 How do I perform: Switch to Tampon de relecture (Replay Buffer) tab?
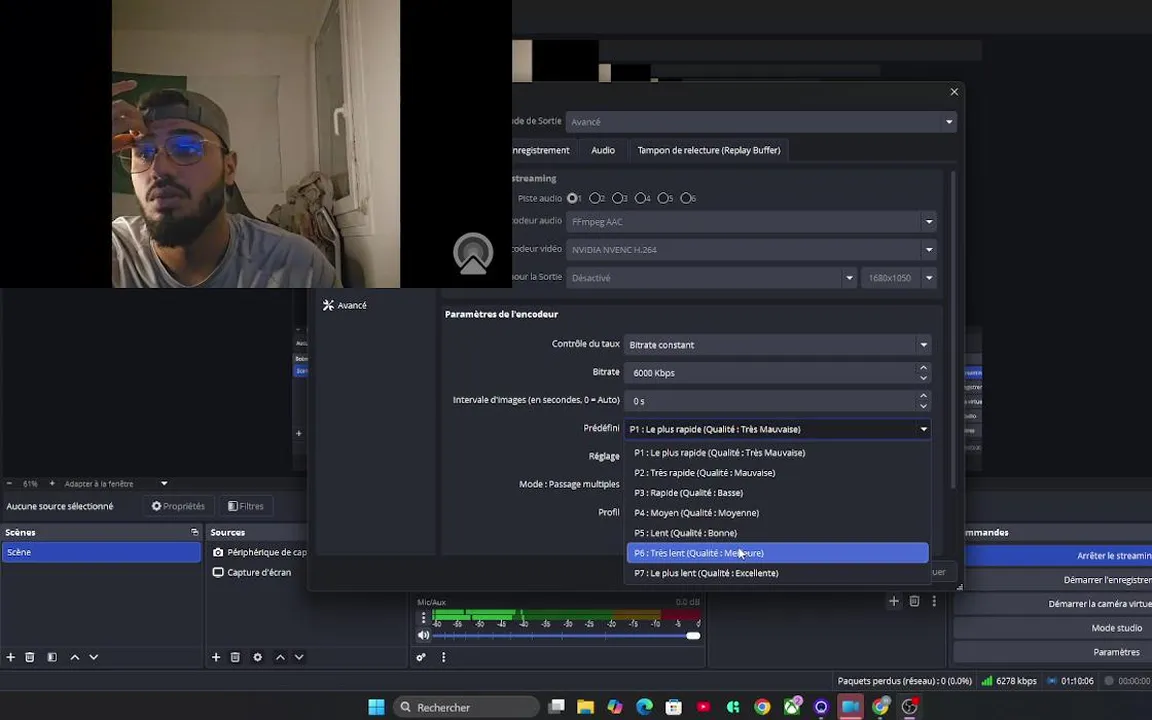709,150
